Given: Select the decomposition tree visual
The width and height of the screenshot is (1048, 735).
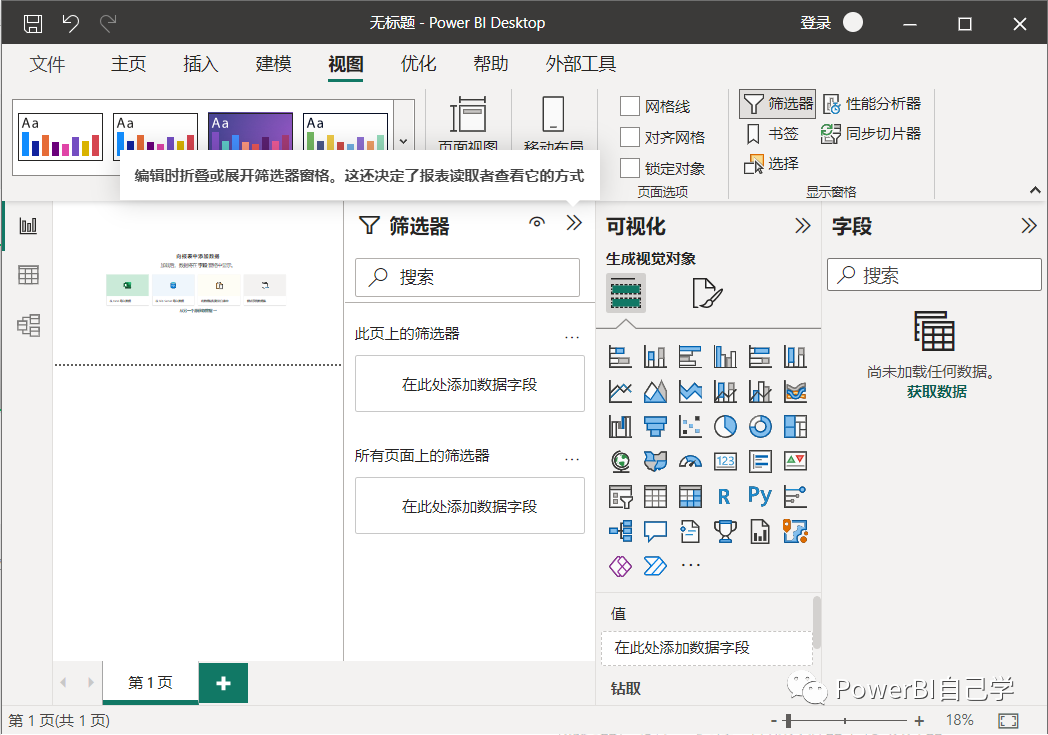Looking at the screenshot, I should point(620,531).
